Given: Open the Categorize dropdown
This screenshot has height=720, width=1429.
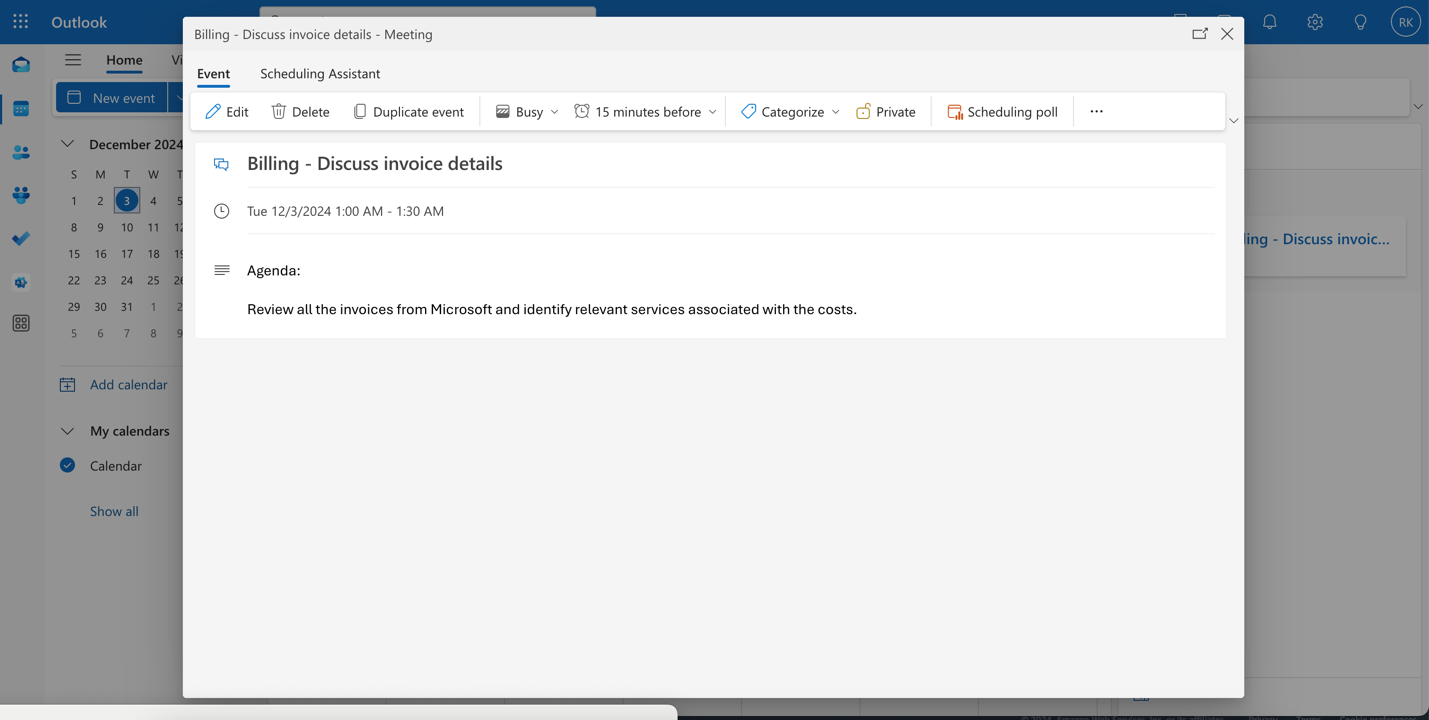Looking at the screenshot, I should [x=790, y=112].
